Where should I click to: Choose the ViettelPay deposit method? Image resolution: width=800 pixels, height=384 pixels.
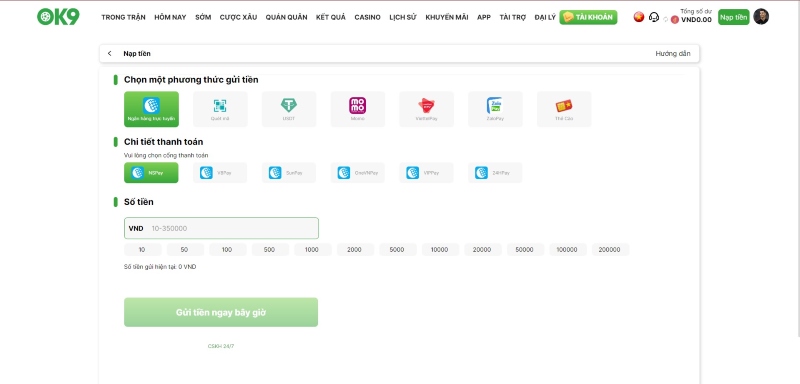tap(426, 109)
